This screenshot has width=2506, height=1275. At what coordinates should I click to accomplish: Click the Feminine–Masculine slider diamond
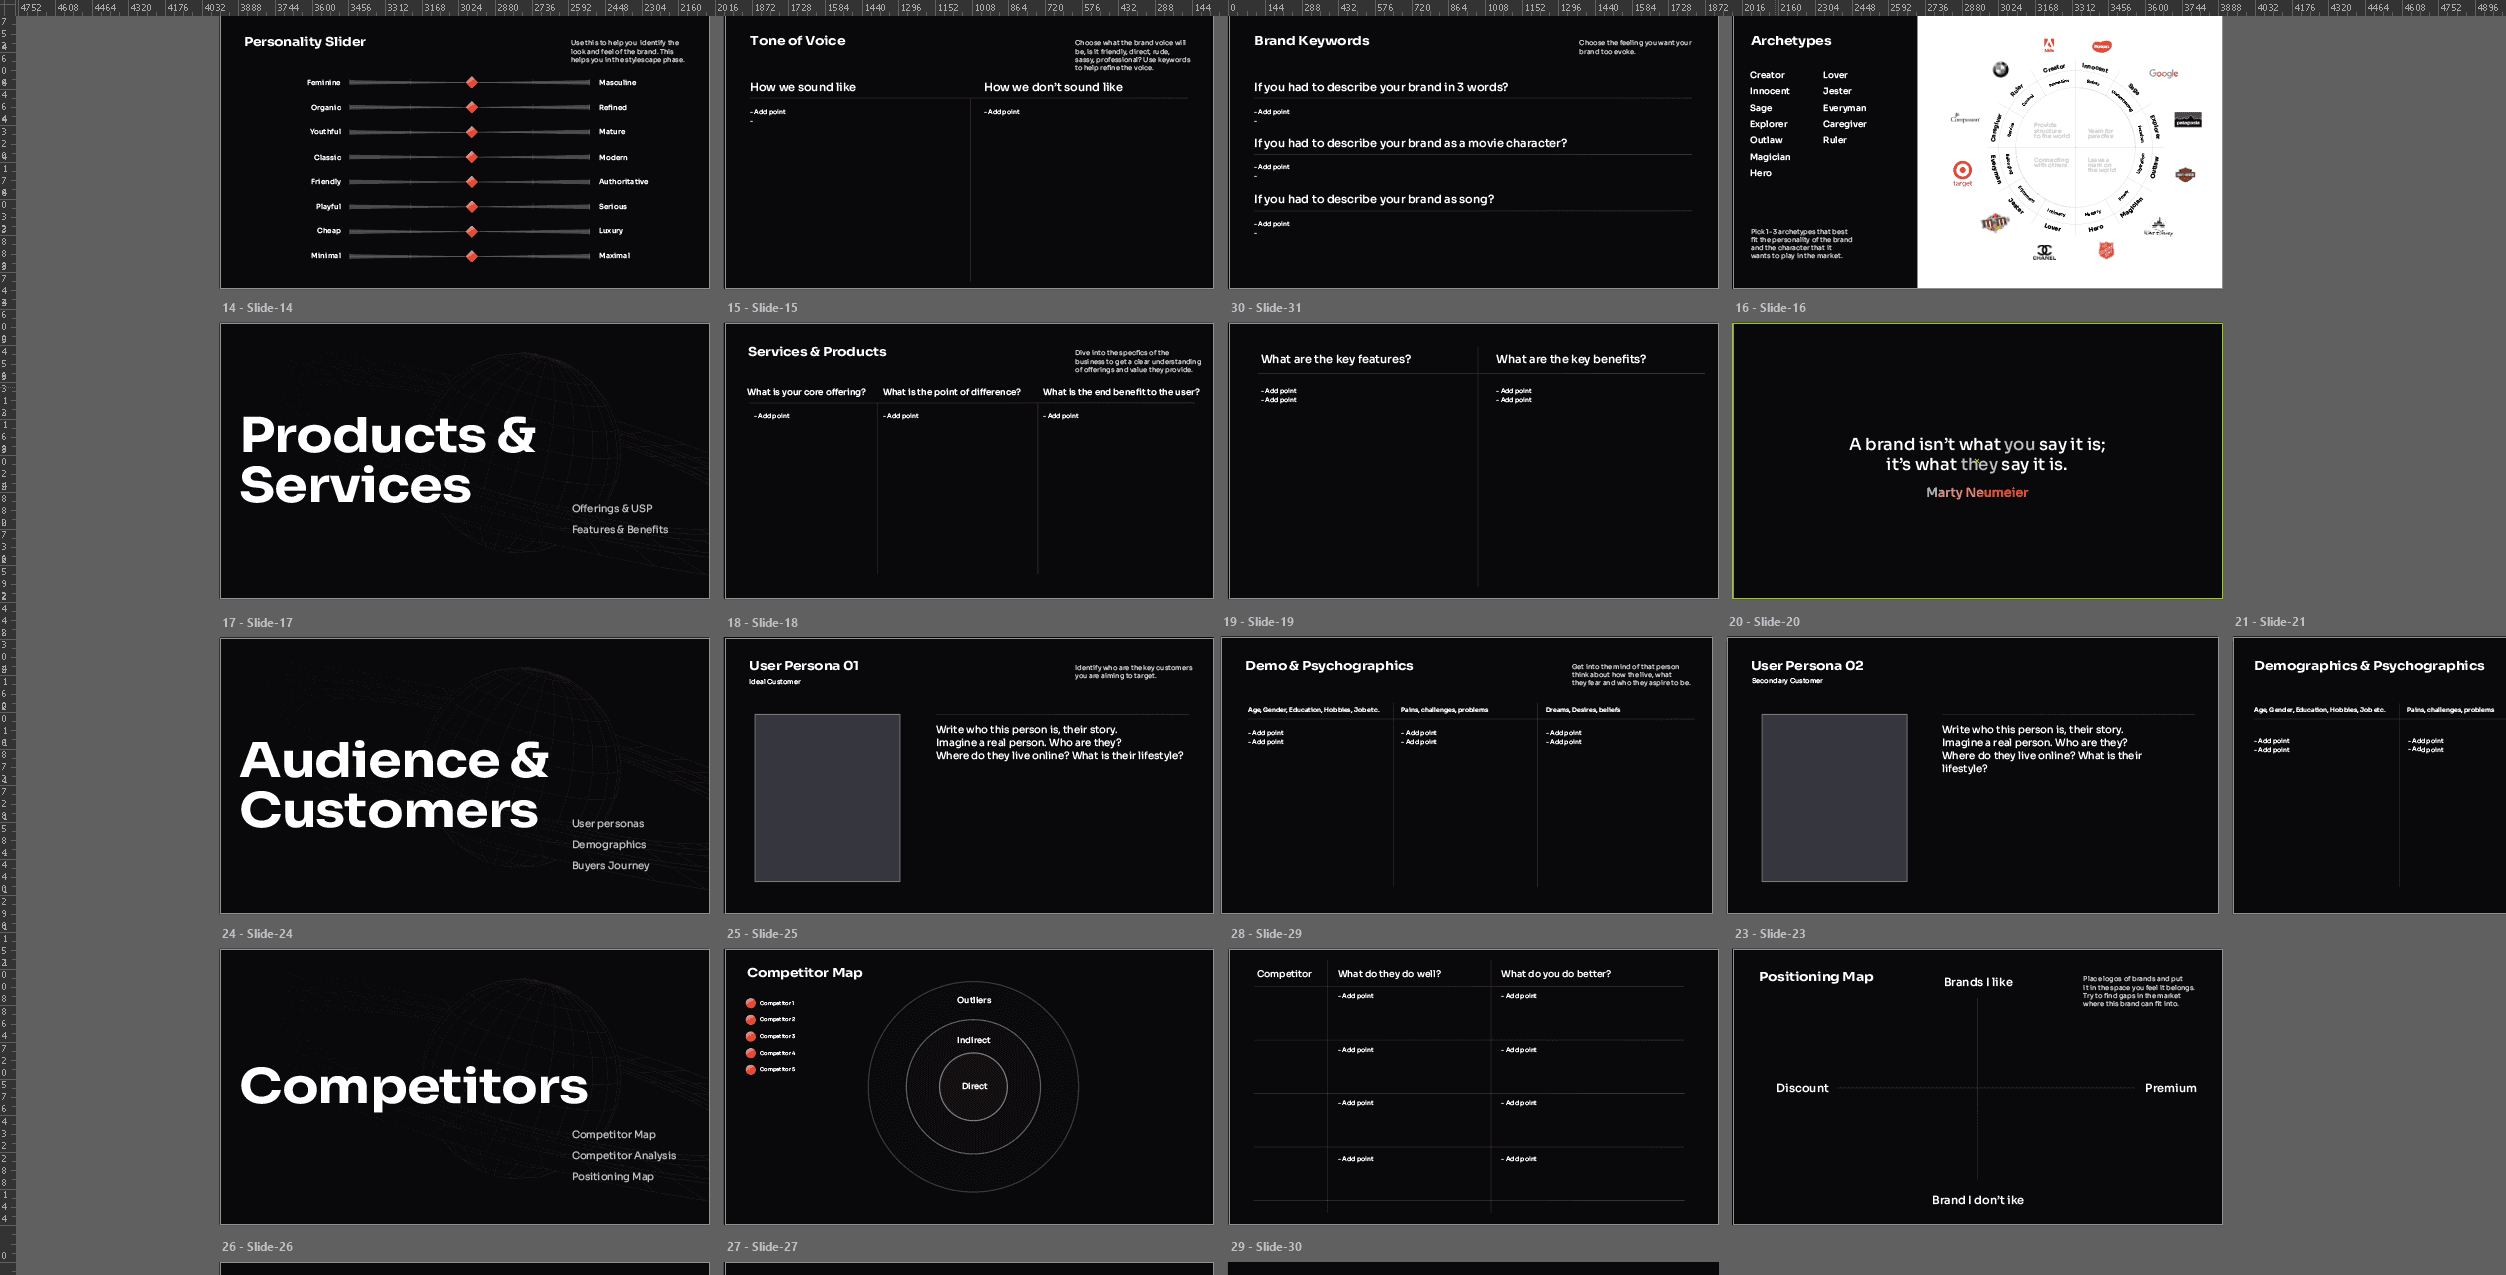pyautogui.click(x=471, y=82)
